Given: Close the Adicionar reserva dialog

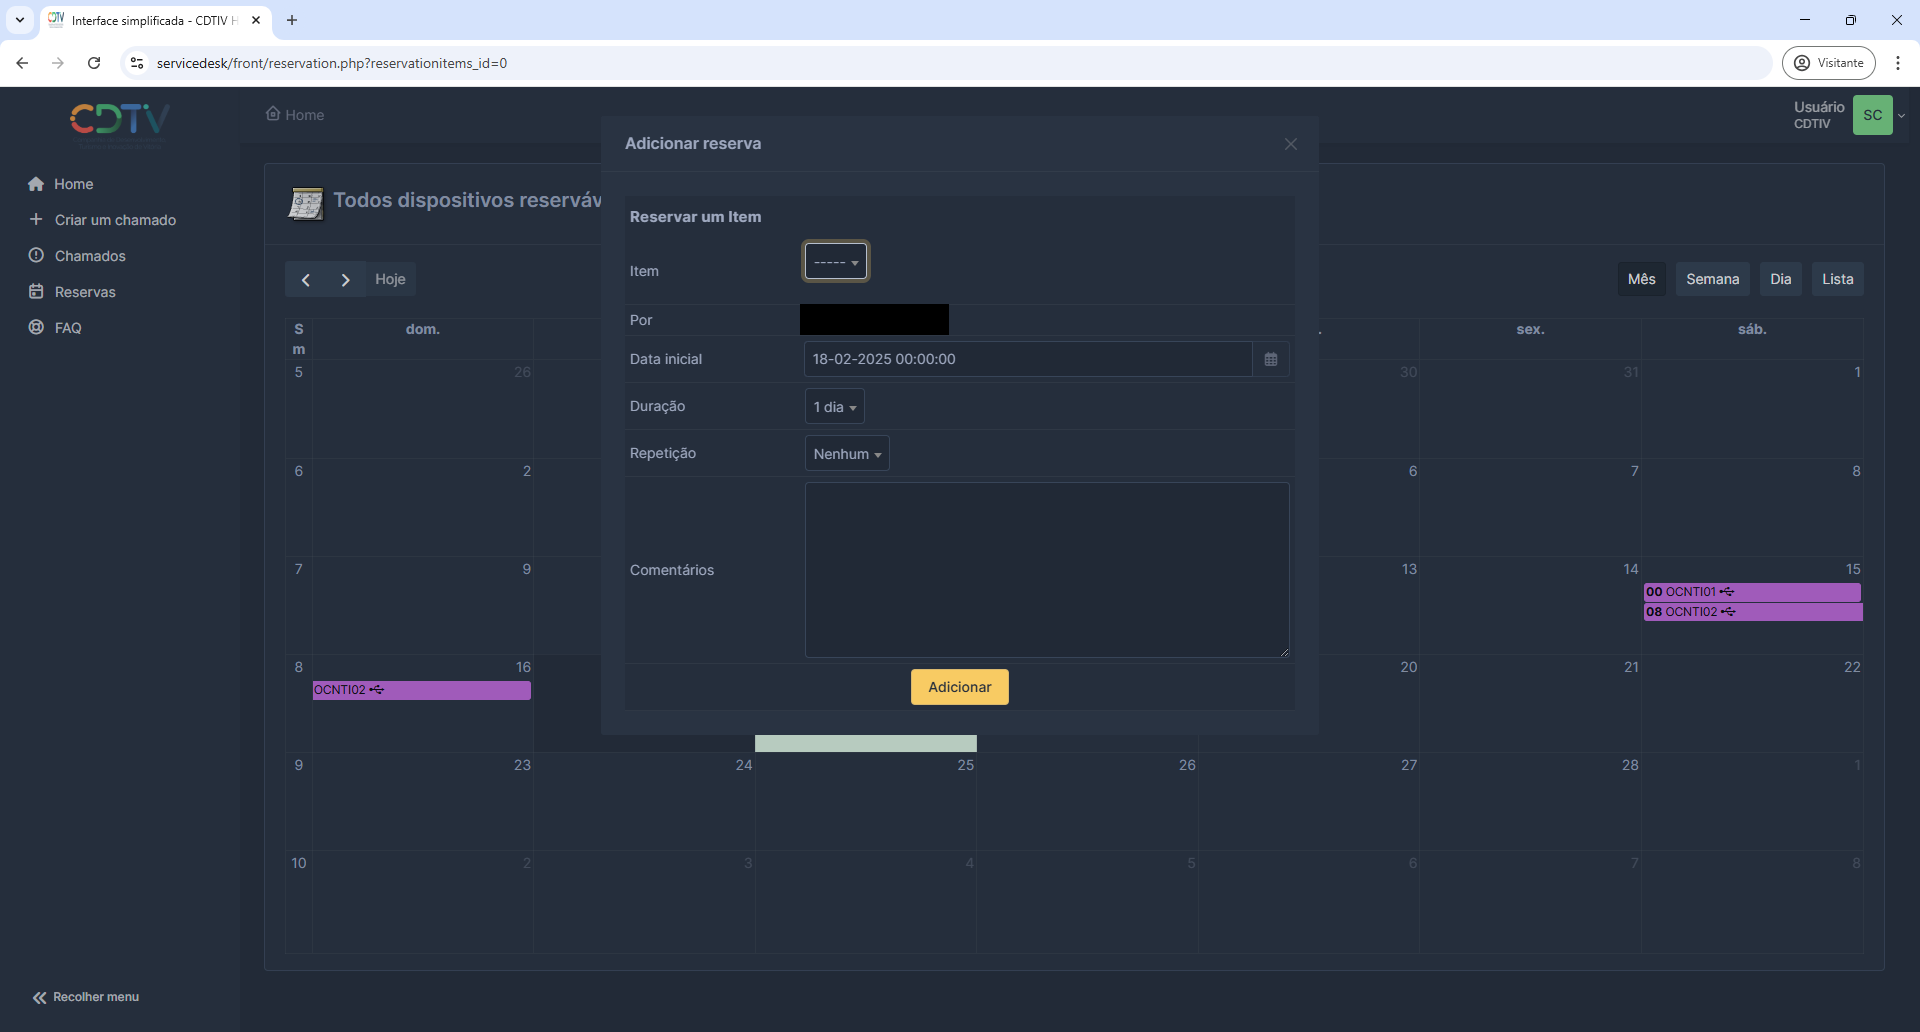Looking at the screenshot, I should pyautogui.click(x=1290, y=144).
